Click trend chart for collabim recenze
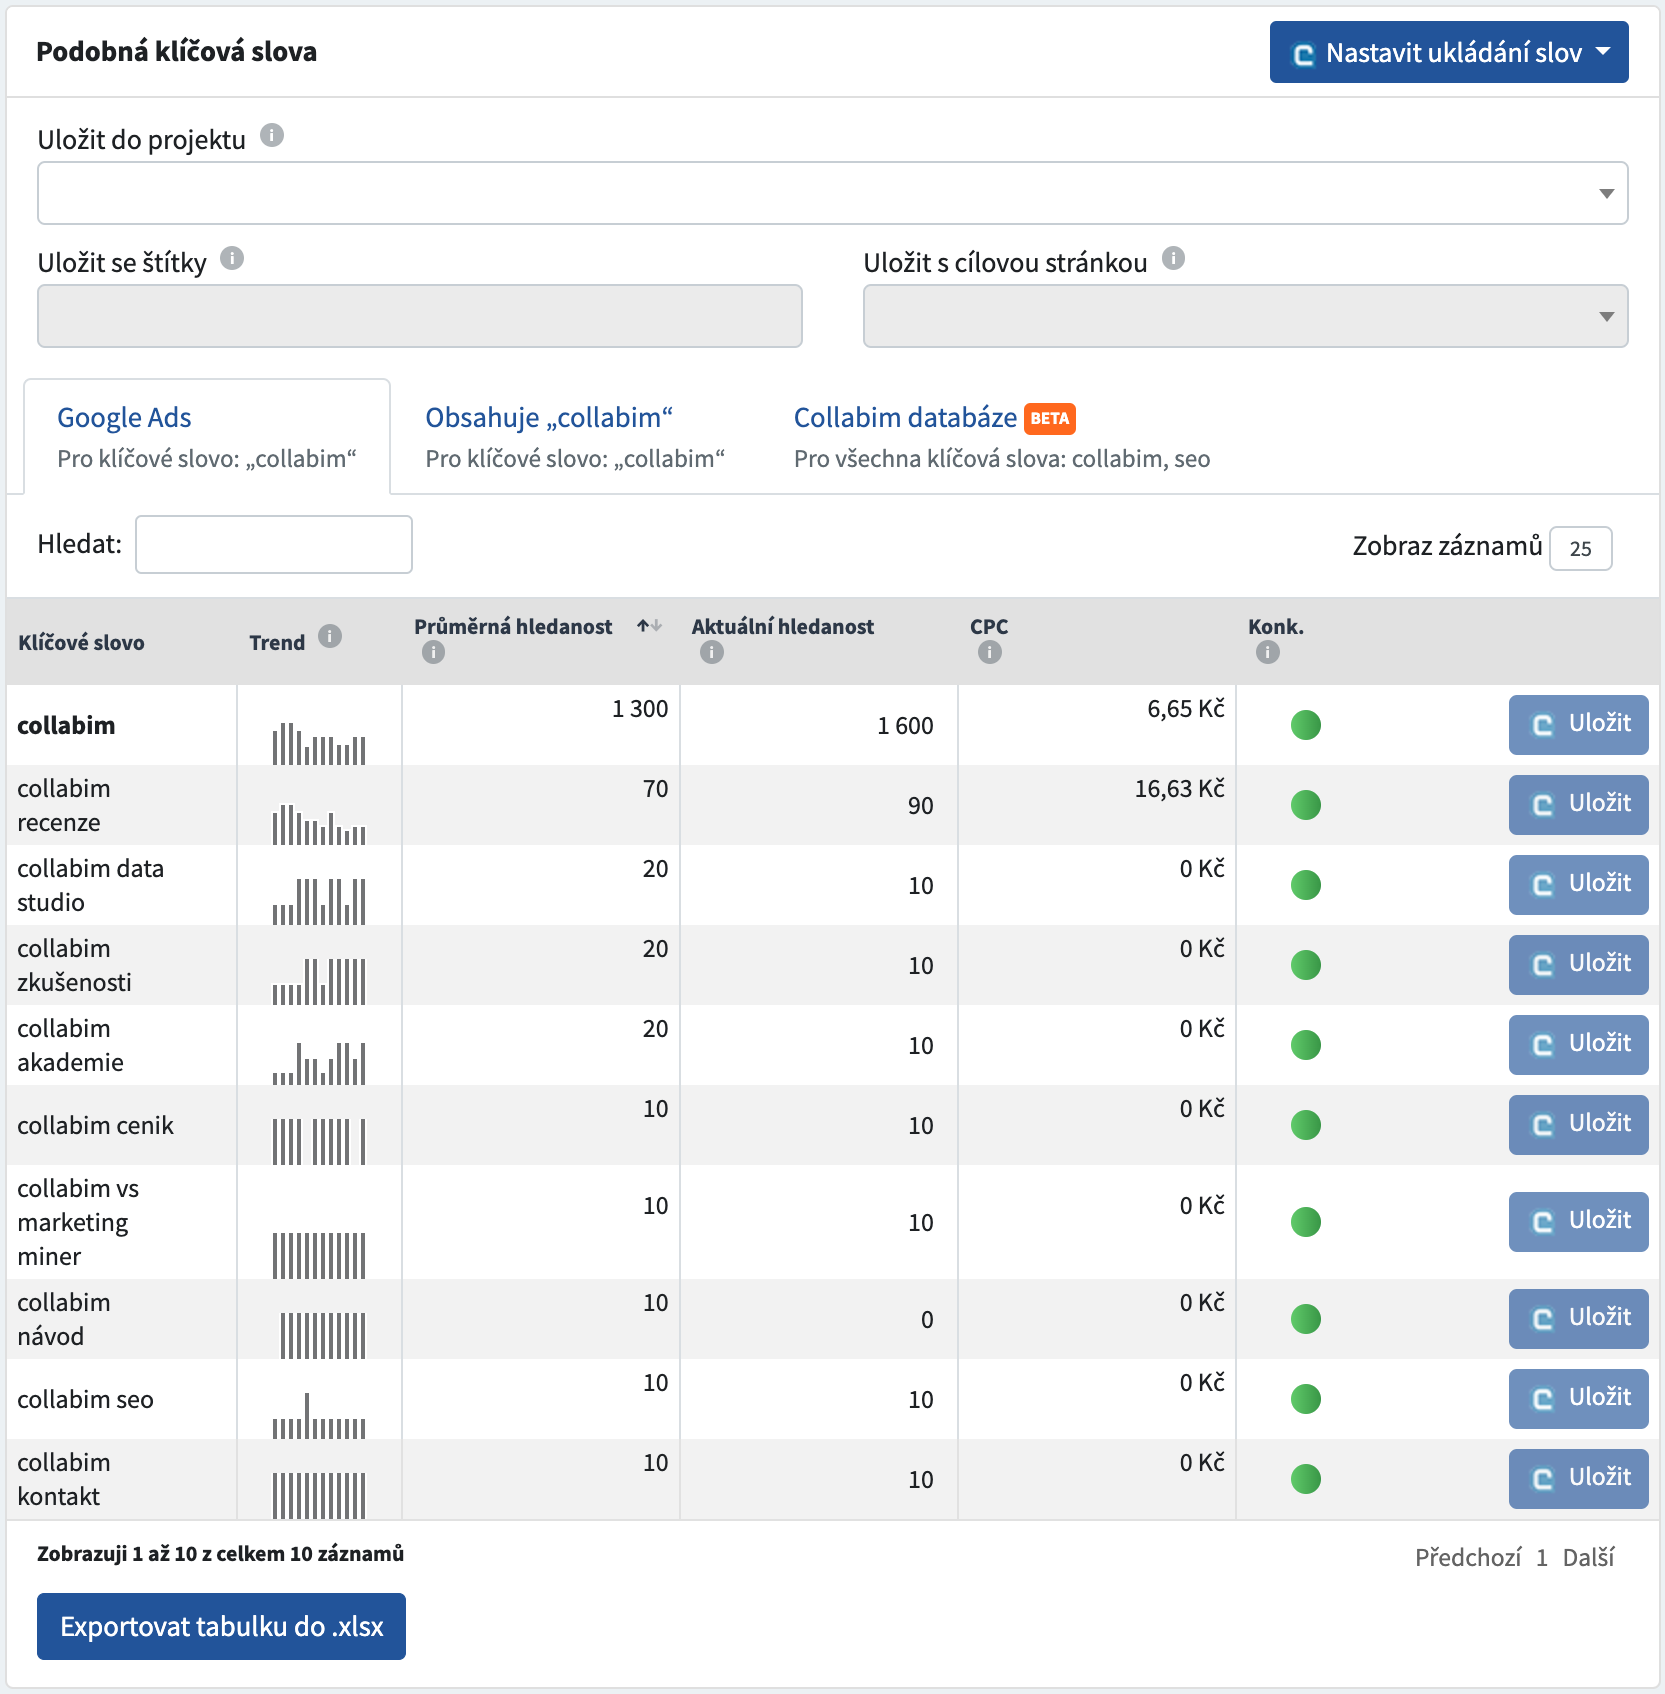 click(x=319, y=824)
